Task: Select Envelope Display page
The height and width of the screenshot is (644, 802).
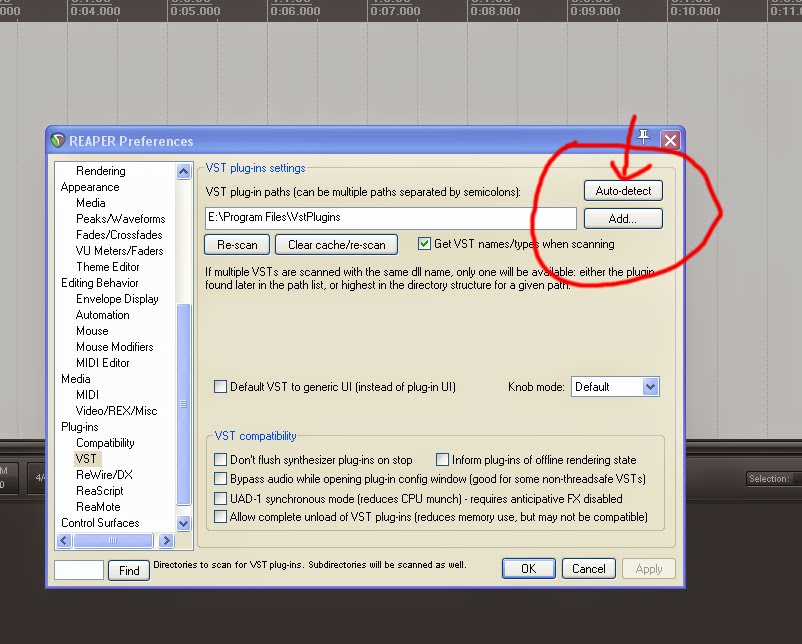Action: pos(117,299)
